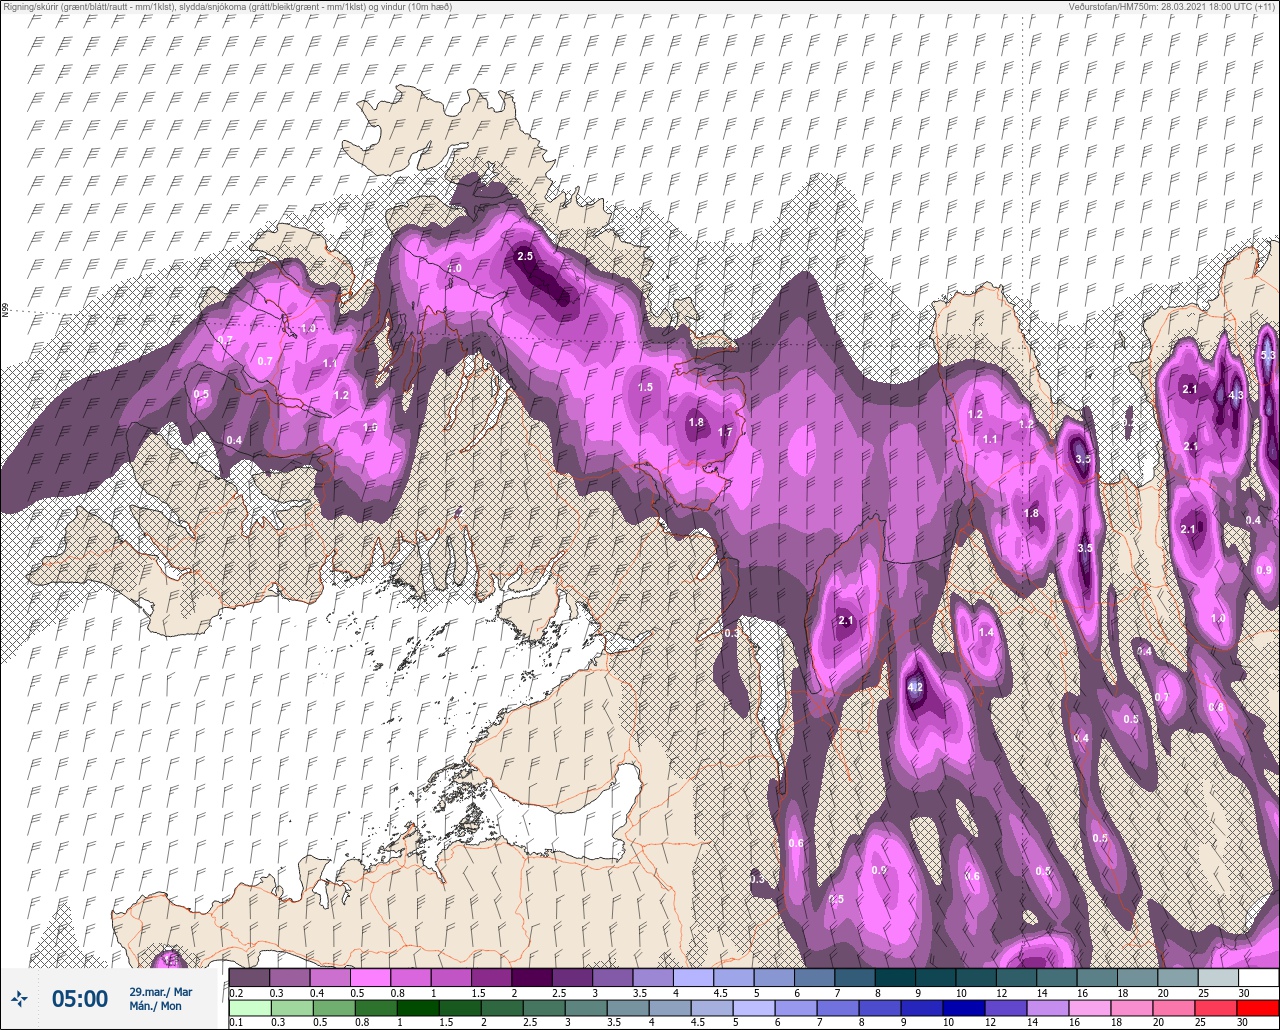Pick bright pink upper legend swatch labeled 0.5

pos(370,977)
